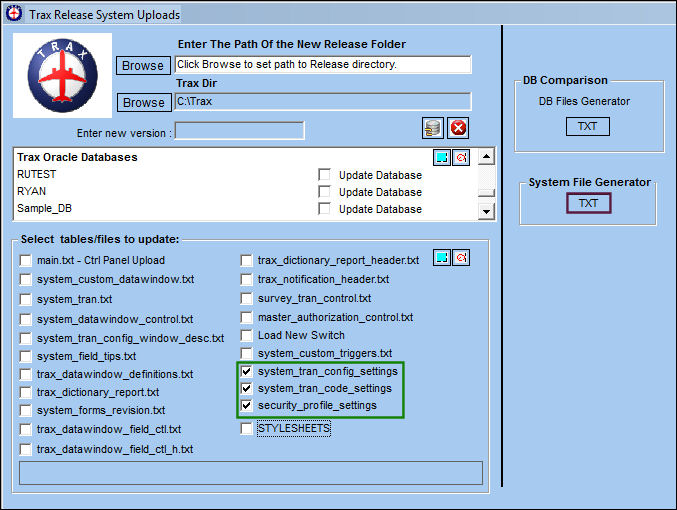Click DB Files Generator TXT button
This screenshot has width=677, height=510.
point(588,127)
